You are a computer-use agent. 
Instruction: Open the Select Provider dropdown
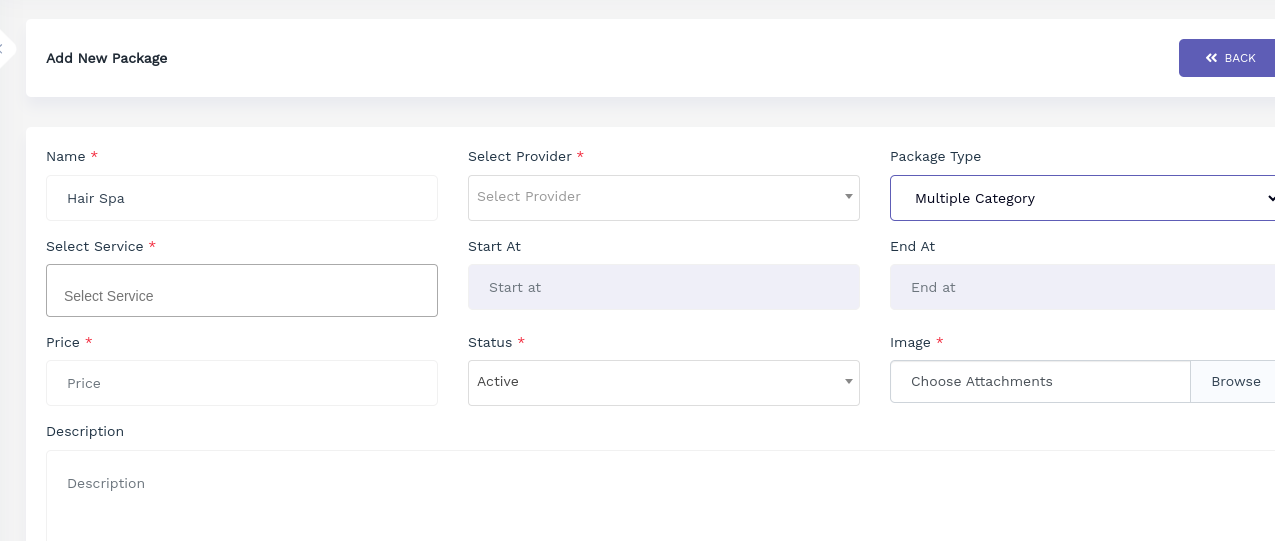point(664,198)
